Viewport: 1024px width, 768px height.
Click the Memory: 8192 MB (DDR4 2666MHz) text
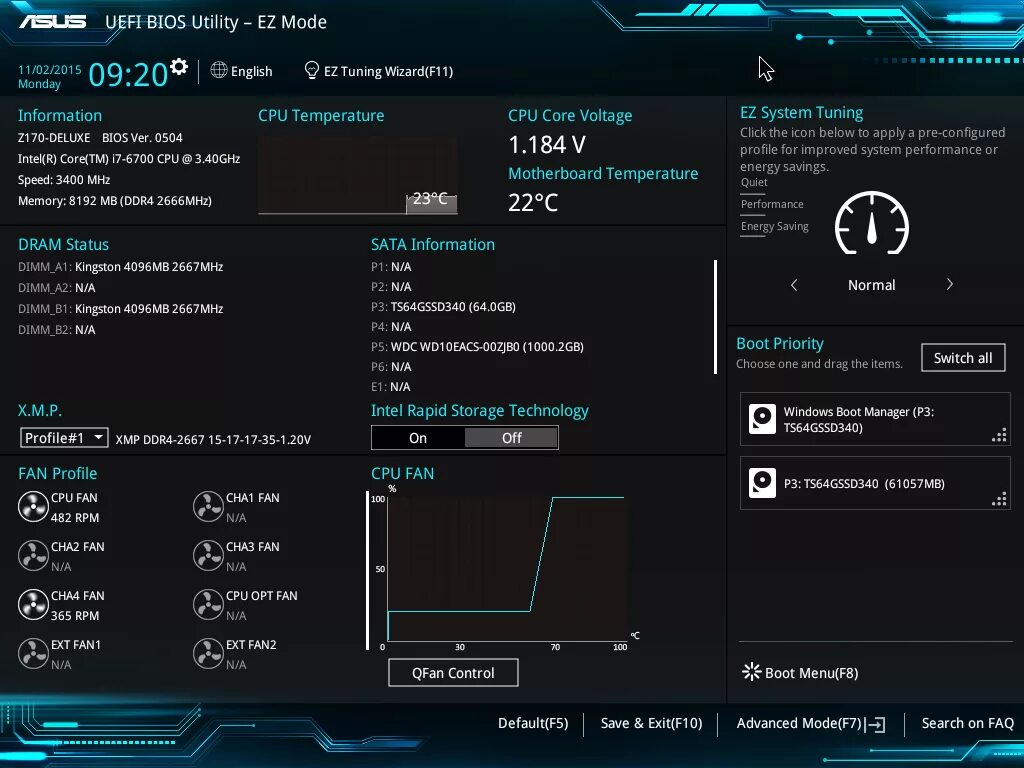[114, 200]
